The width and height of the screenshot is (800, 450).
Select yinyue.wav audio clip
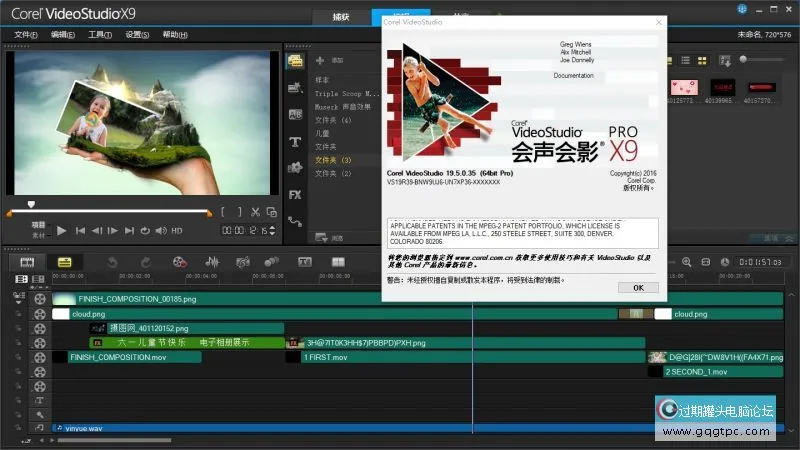[417, 428]
